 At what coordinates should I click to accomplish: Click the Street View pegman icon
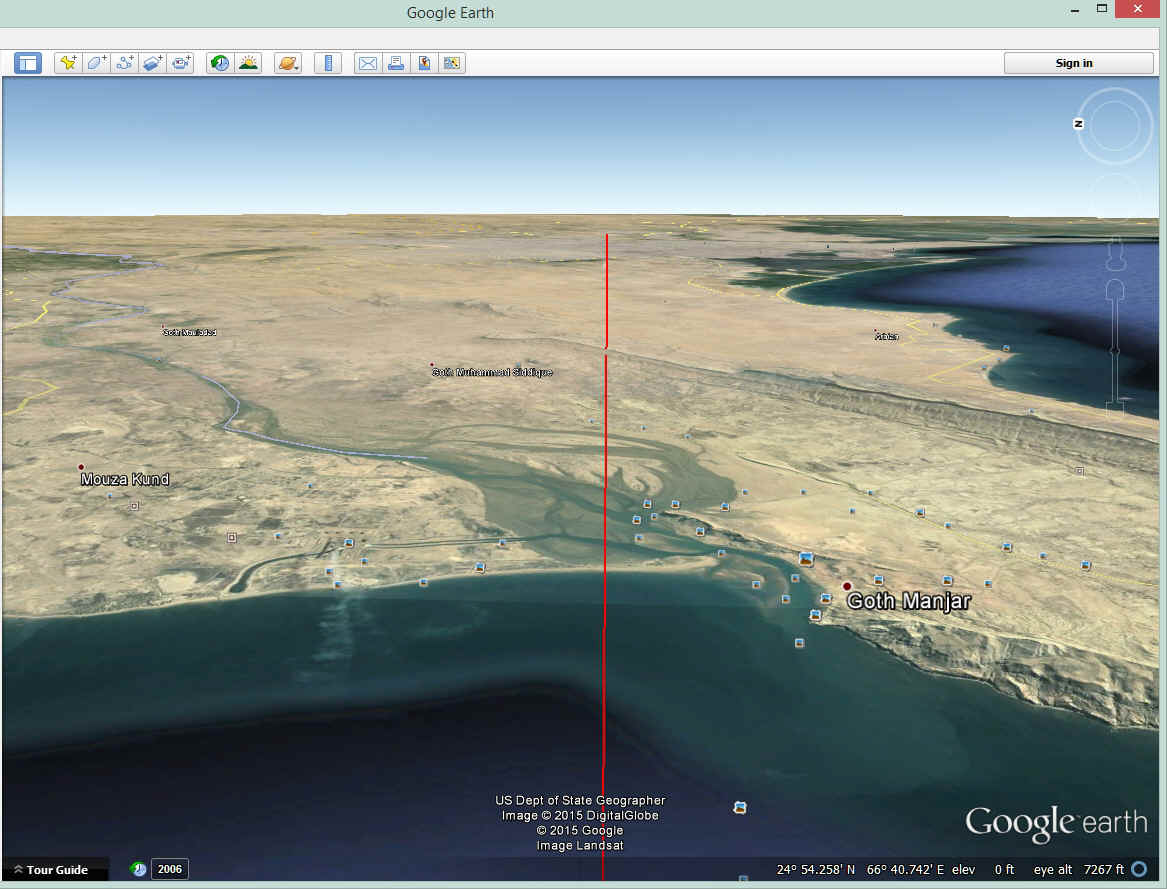1114,255
